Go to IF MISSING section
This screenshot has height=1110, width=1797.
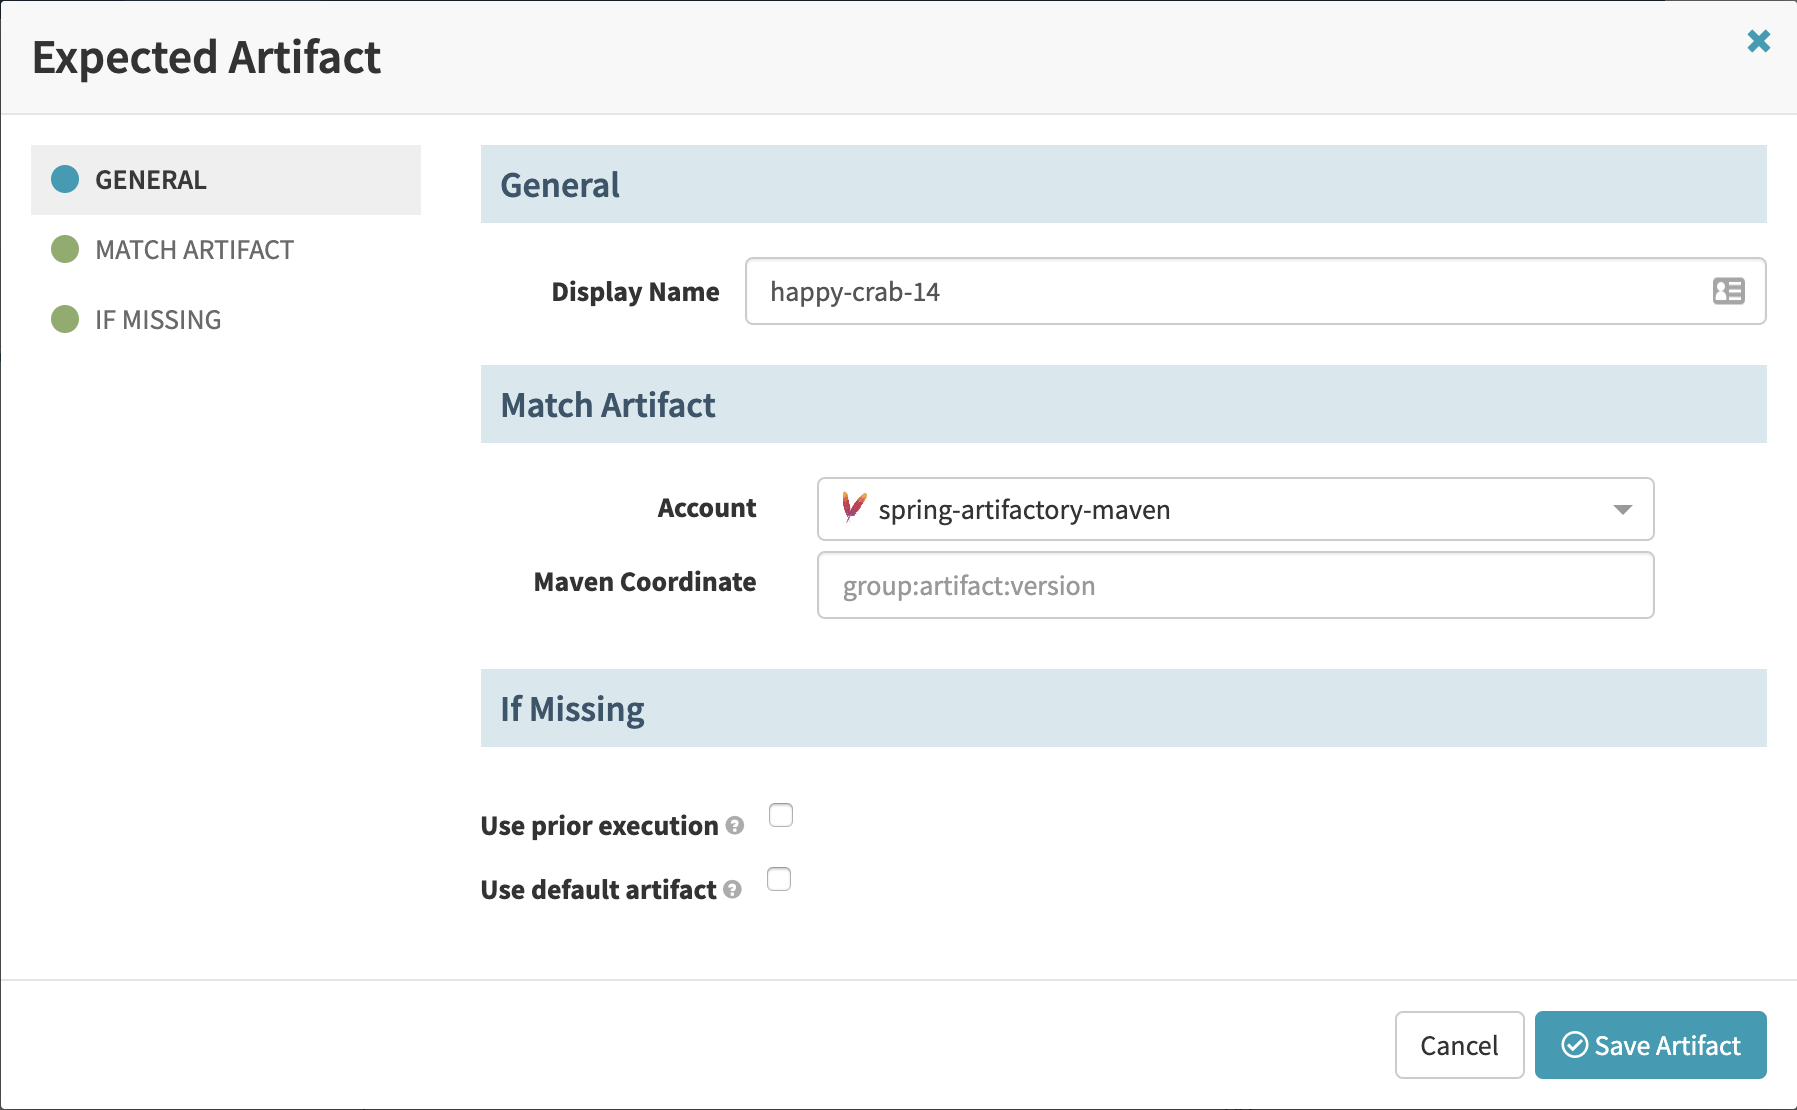(x=226, y=320)
